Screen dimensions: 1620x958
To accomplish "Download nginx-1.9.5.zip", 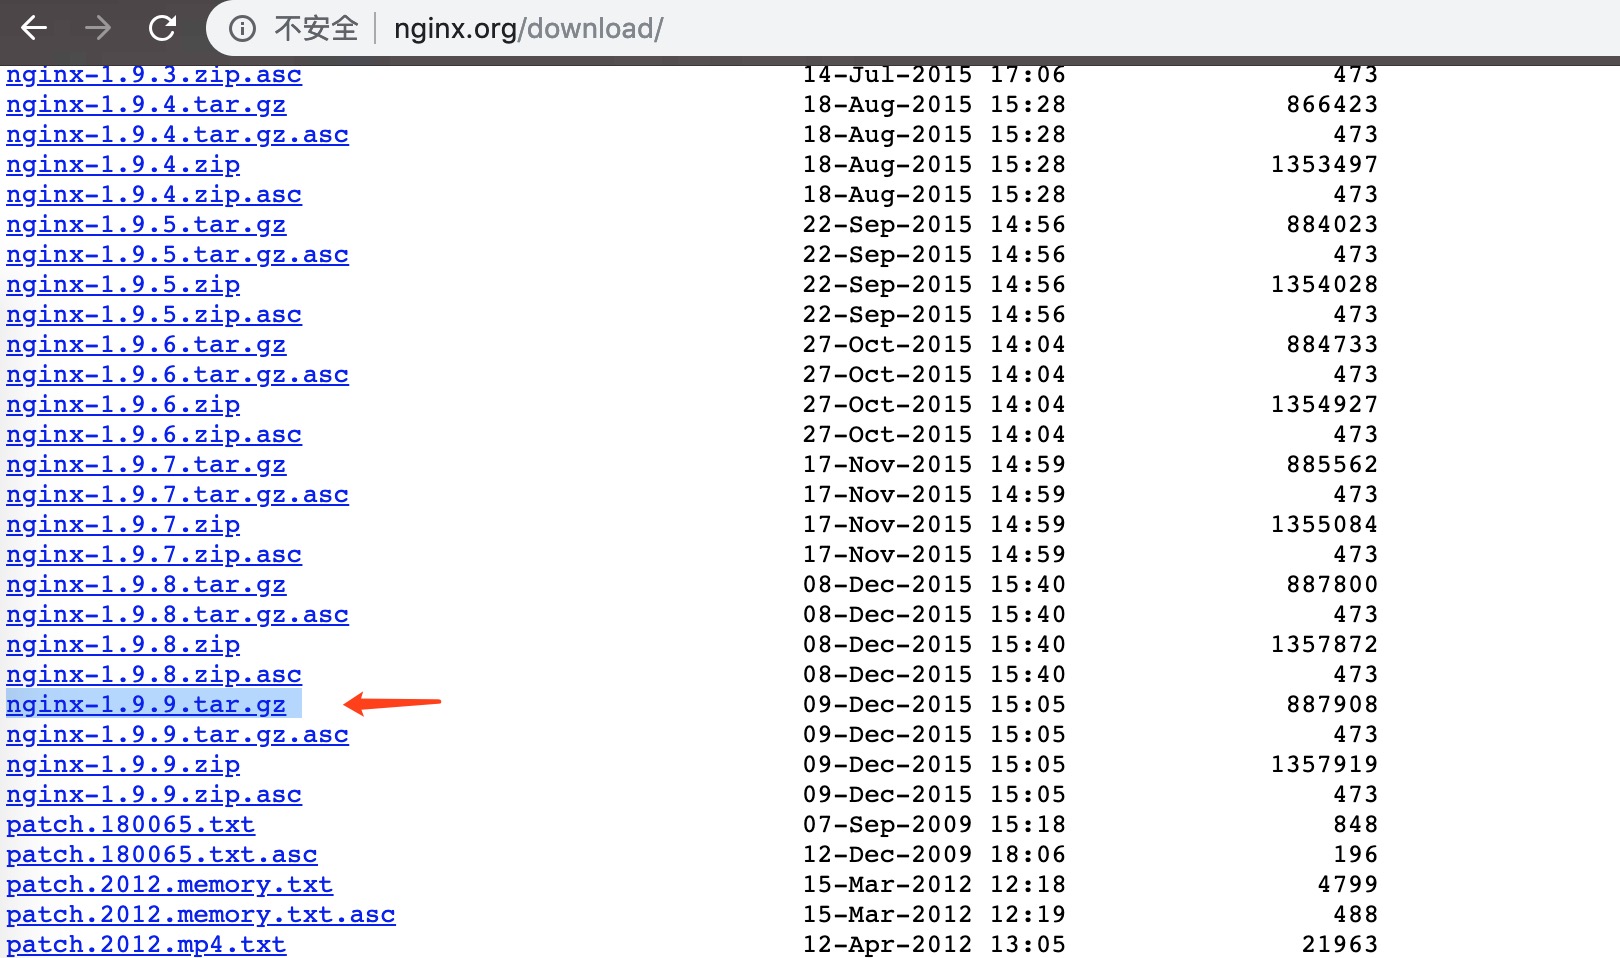I will click(123, 285).
